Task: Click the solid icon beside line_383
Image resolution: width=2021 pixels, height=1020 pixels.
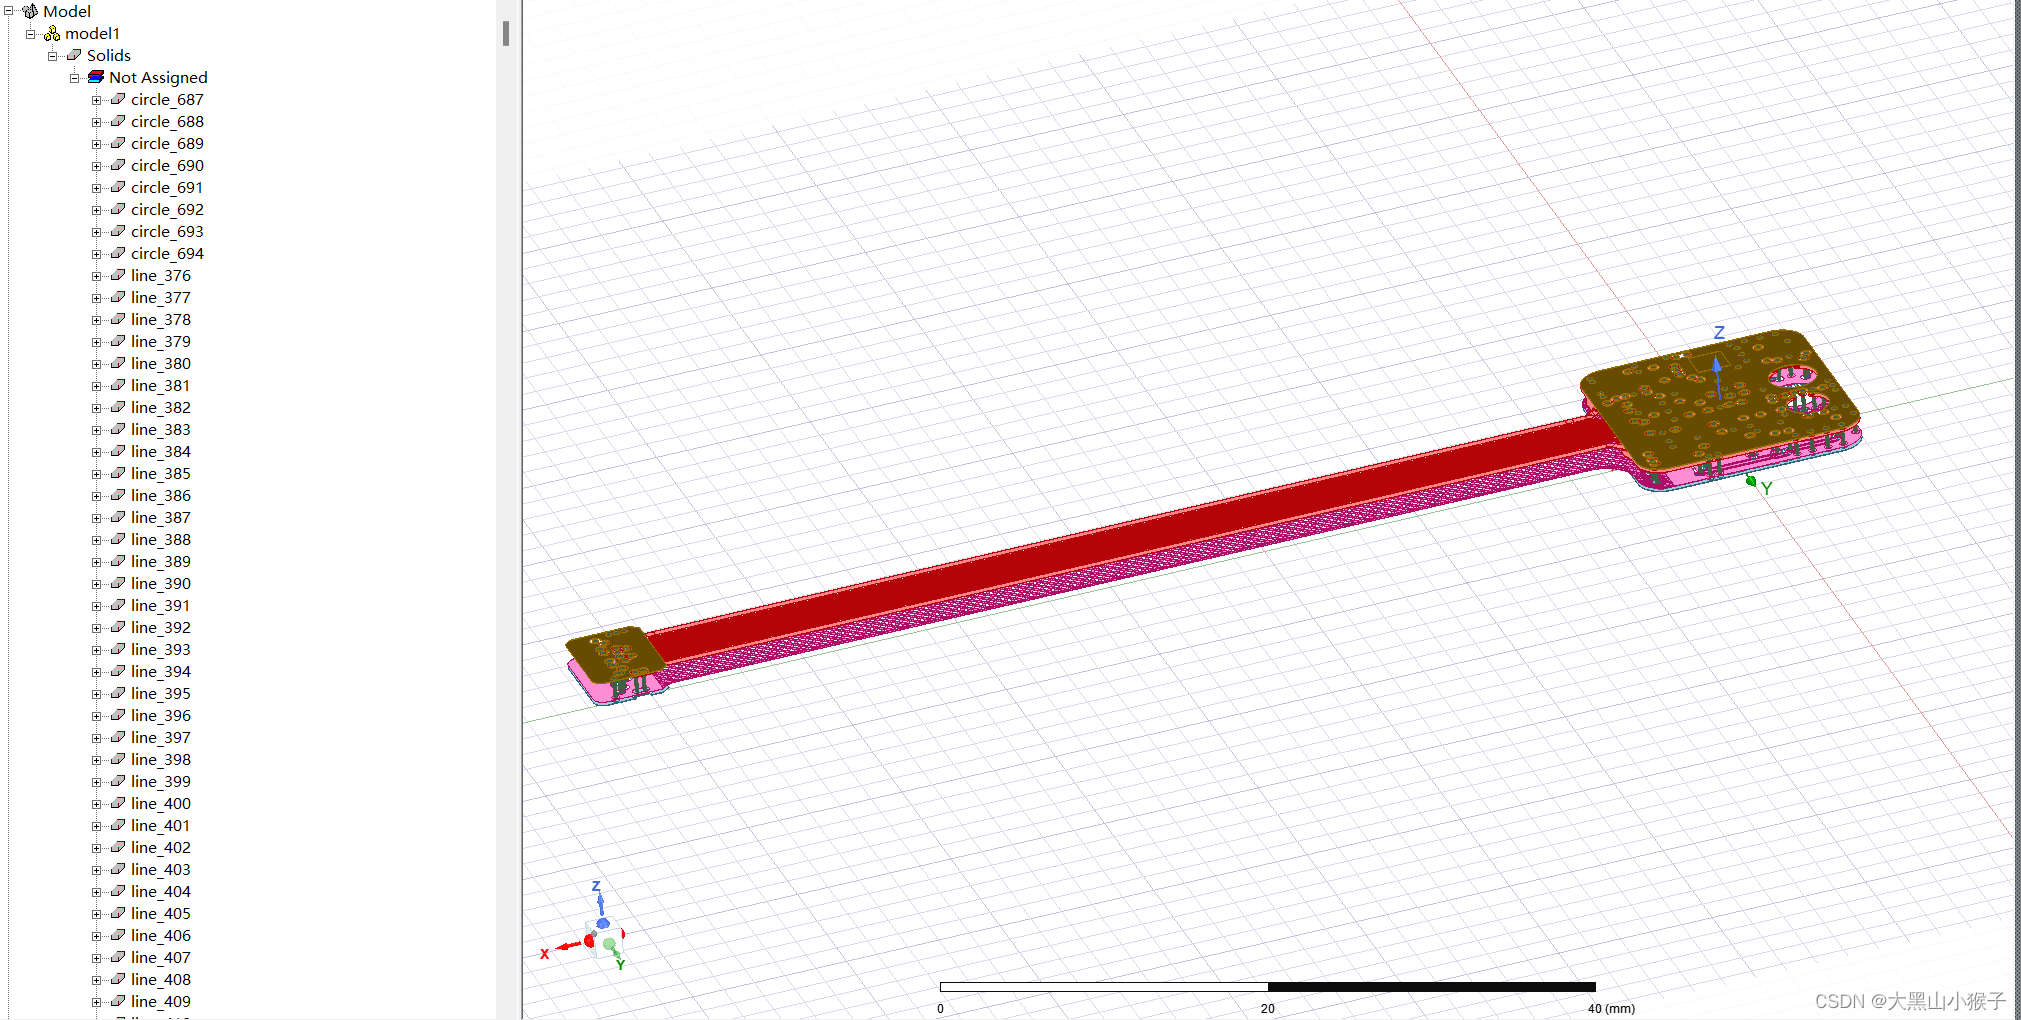Action: pos(118,429)
